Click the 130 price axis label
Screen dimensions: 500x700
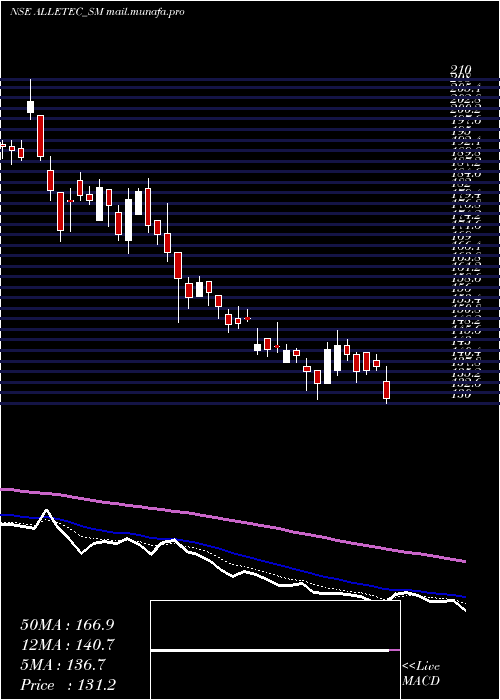[460, 395]
